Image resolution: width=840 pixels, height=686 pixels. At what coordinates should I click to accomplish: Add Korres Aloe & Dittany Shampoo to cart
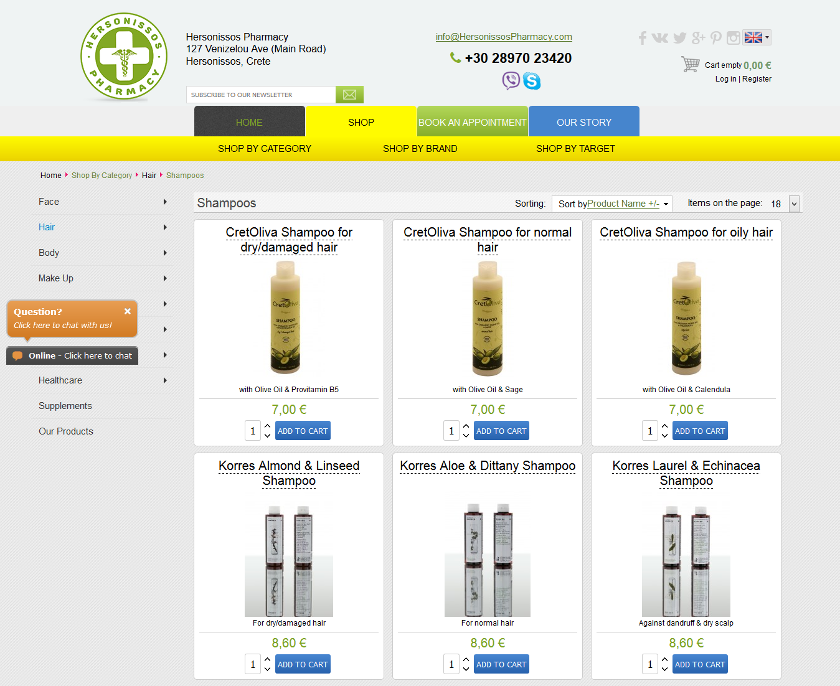point(501,664)
